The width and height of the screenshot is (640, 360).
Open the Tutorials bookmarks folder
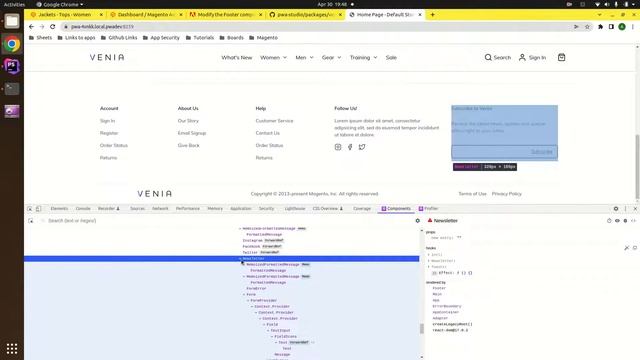click(x=200, y=38)
